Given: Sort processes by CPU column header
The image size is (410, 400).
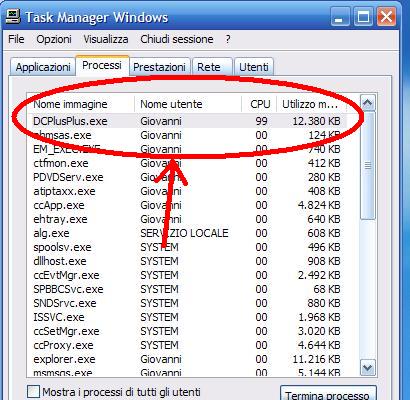Looking at the screenshot, I should tap(259, 104).
